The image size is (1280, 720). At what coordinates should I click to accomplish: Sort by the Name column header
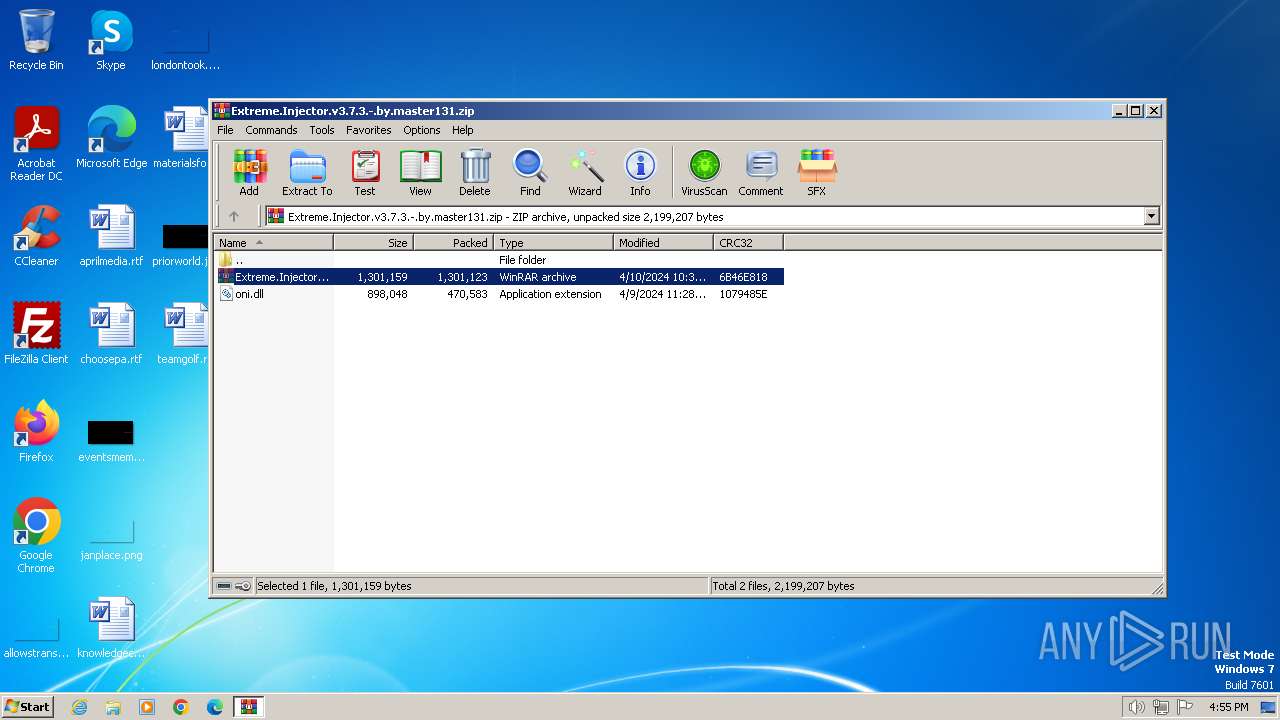click(x=274, y=243)
